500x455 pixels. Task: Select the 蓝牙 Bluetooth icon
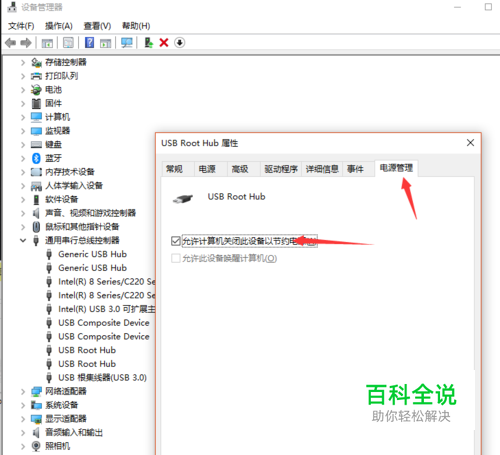click(36, 158)
